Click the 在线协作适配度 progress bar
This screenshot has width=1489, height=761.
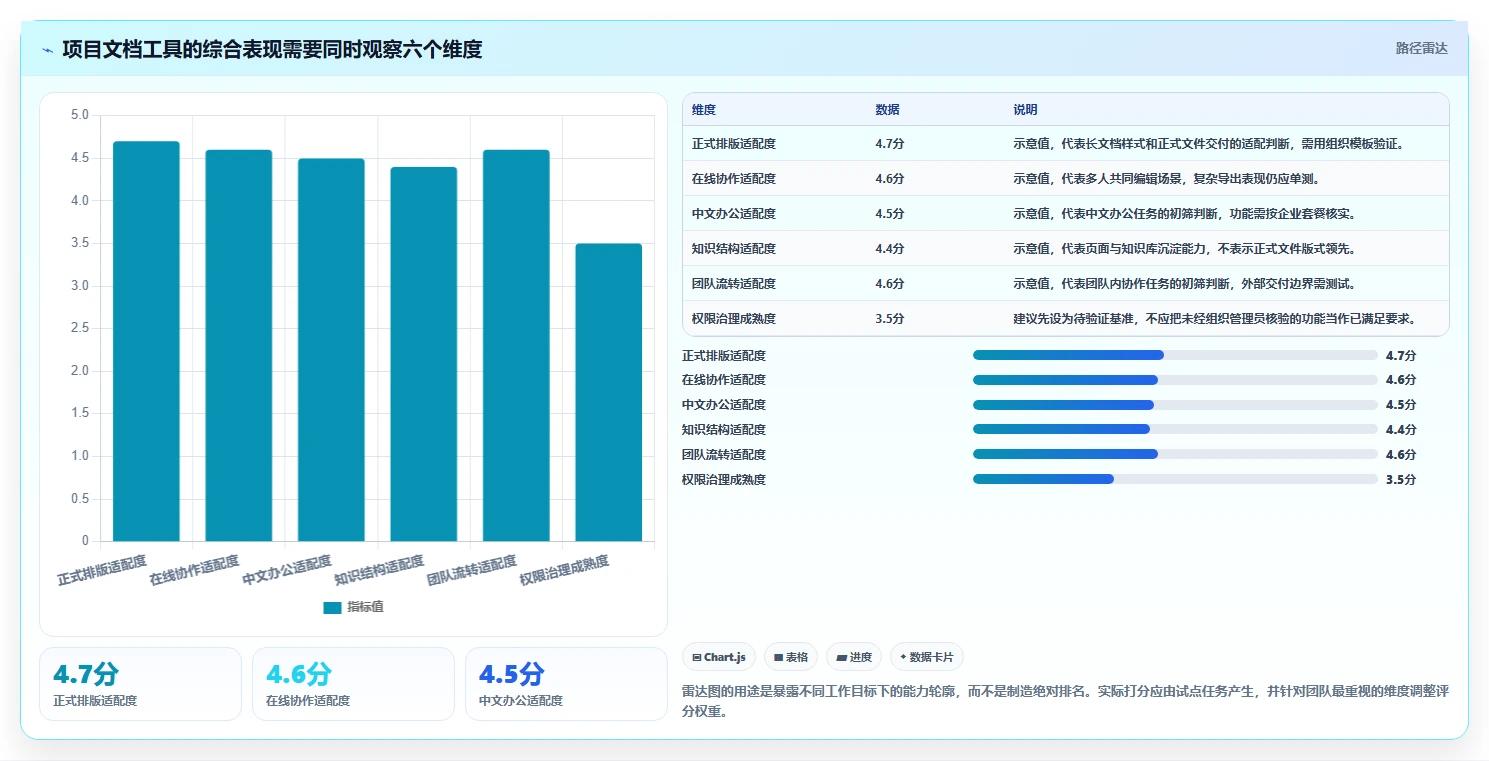[1175, 380]
